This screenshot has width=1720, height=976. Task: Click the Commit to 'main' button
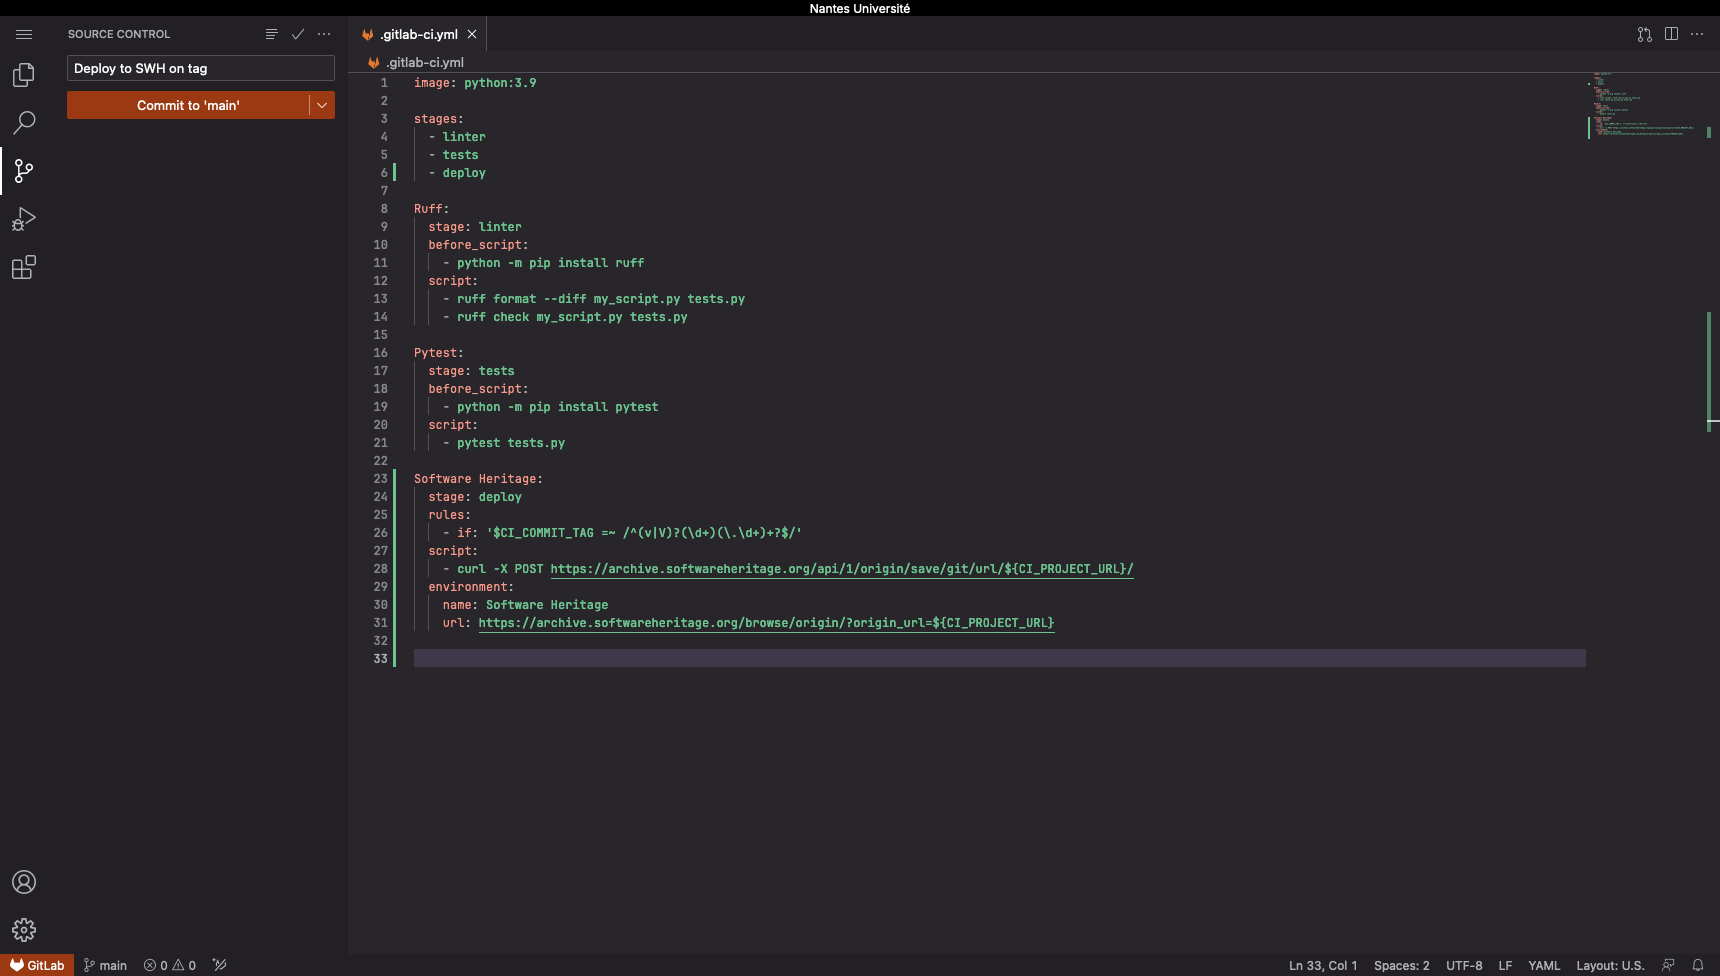188,105
